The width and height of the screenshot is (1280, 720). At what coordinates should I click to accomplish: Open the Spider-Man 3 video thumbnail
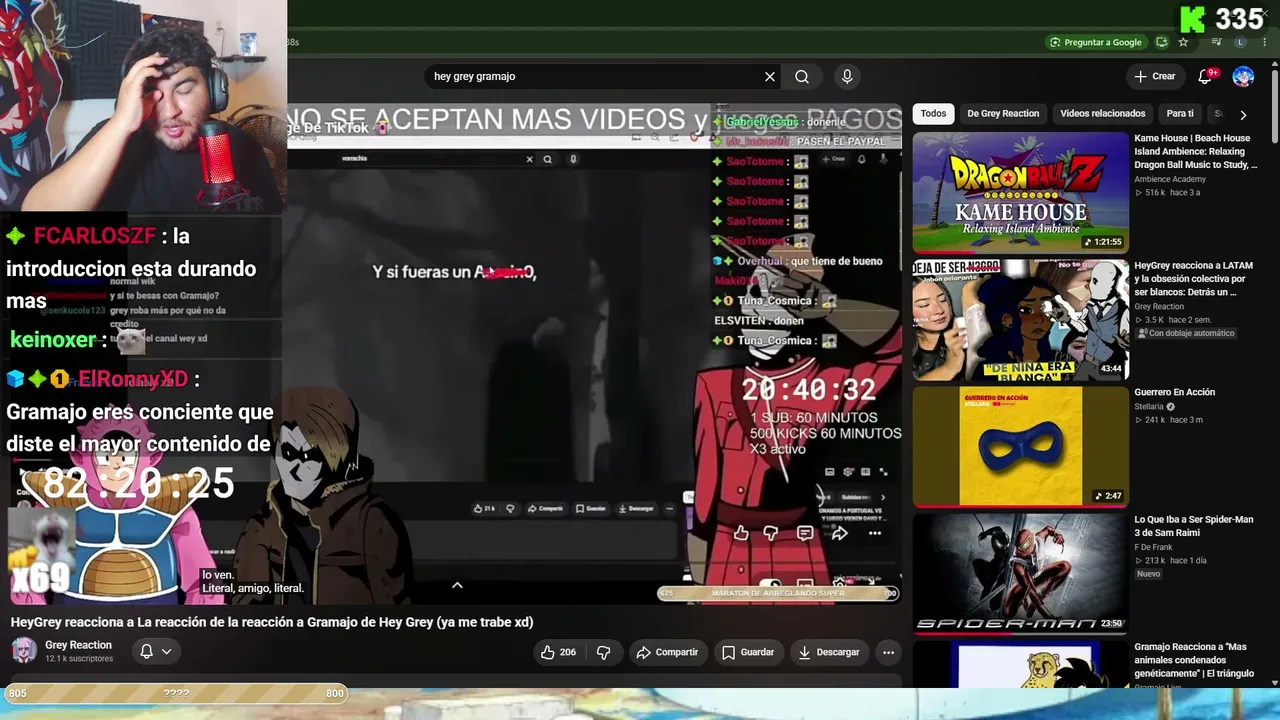(1020, 574)
